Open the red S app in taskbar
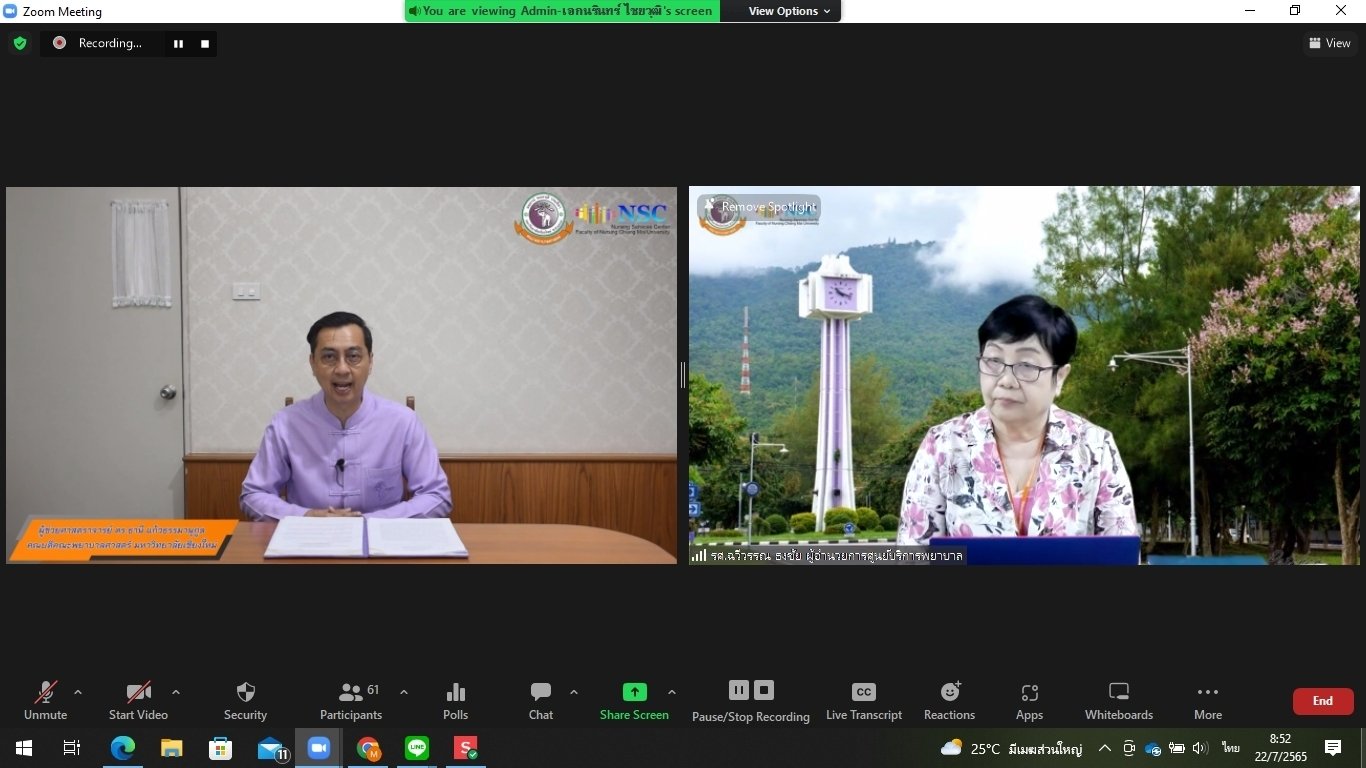 click(466, 748)
